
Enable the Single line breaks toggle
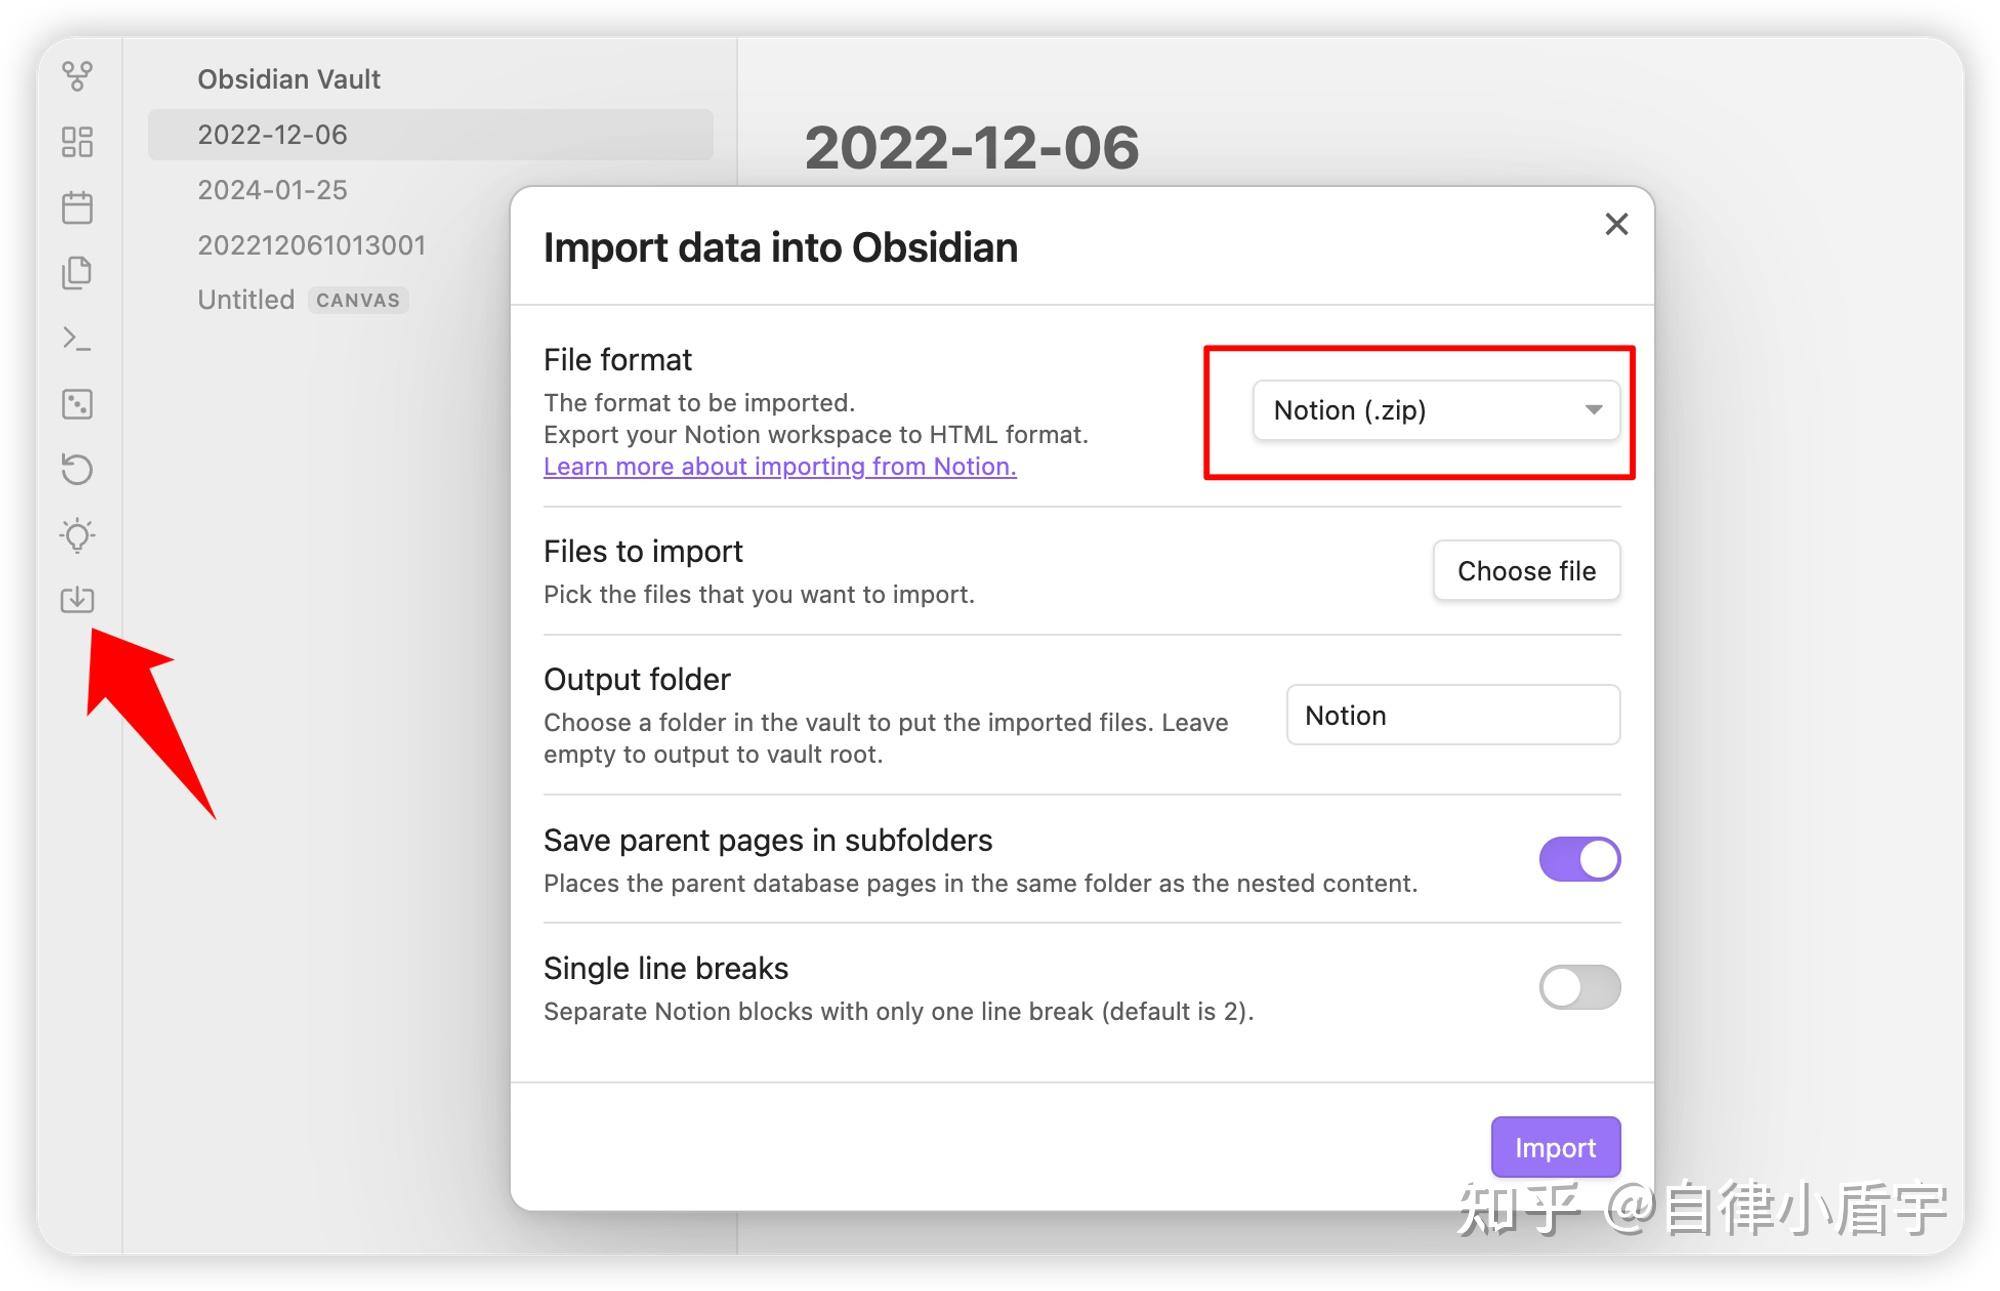click(x=1579, y=987)
